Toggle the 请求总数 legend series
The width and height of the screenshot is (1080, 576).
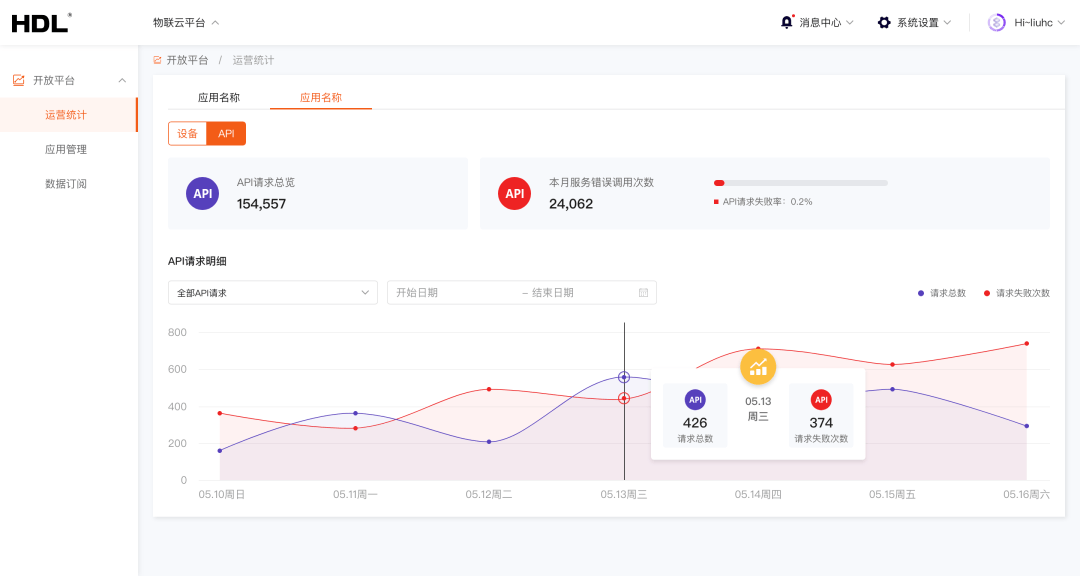pyautogui.click(x=942, y=293)
